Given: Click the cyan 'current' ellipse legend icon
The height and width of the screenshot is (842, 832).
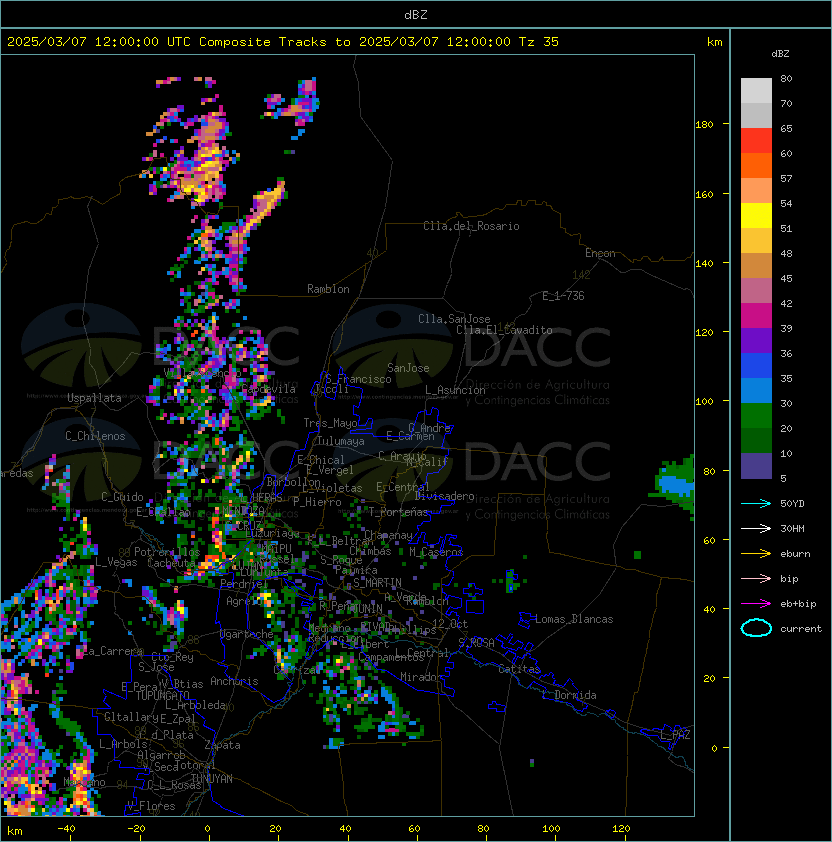Looking at the screenshot, I should pyautogui.click(x=756, y=628).
